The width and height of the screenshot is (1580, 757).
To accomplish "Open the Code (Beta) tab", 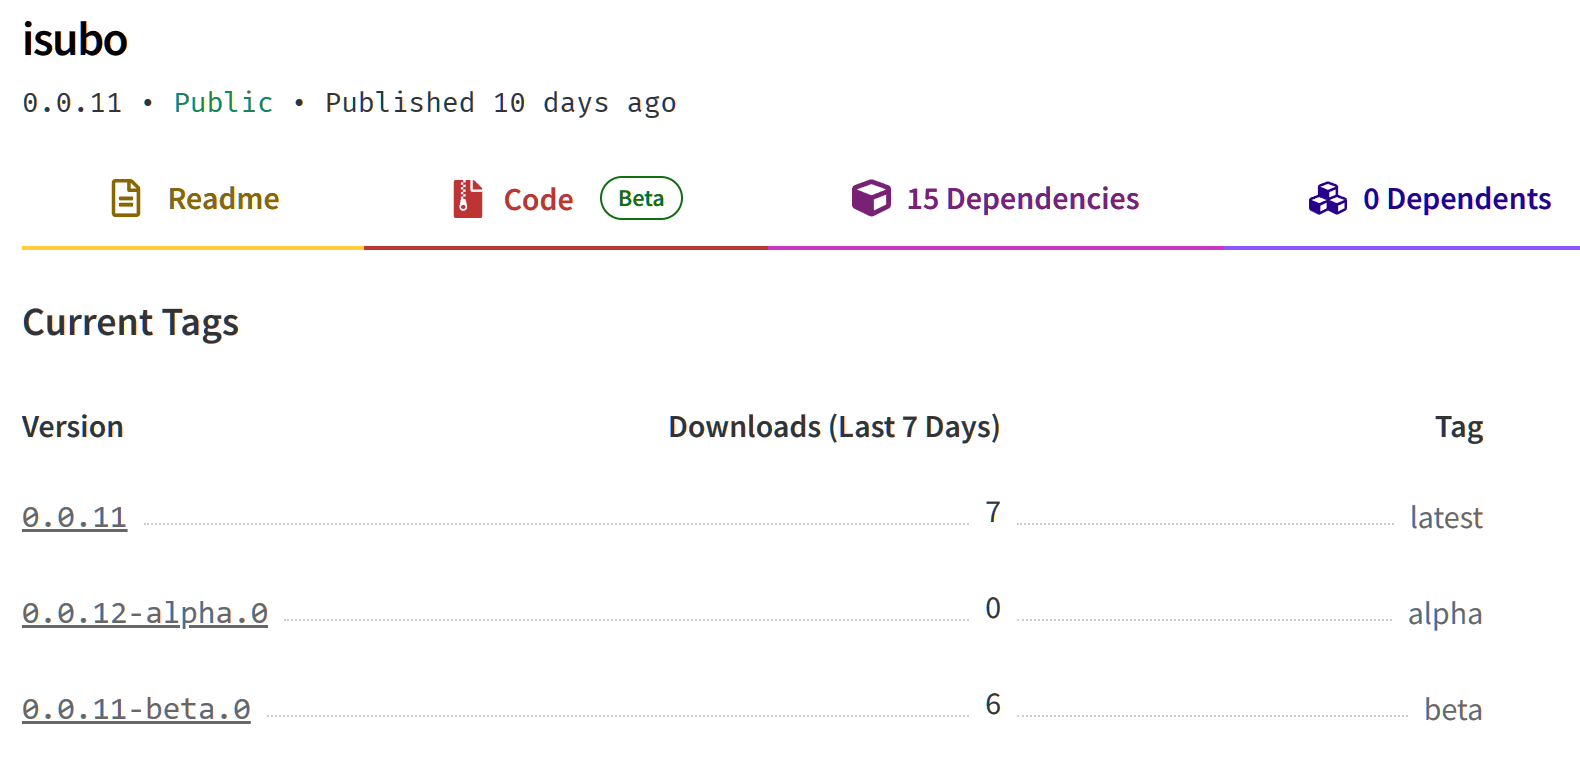I will pyautogui.click(x=537, y=199).
